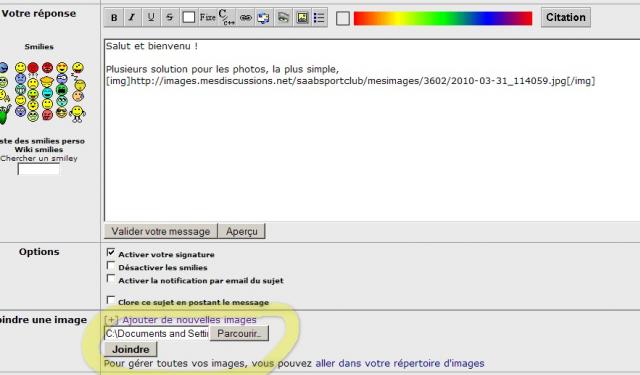Screen dimensions: 640x375
Task: Apply underline formatting
Action: 151,18
